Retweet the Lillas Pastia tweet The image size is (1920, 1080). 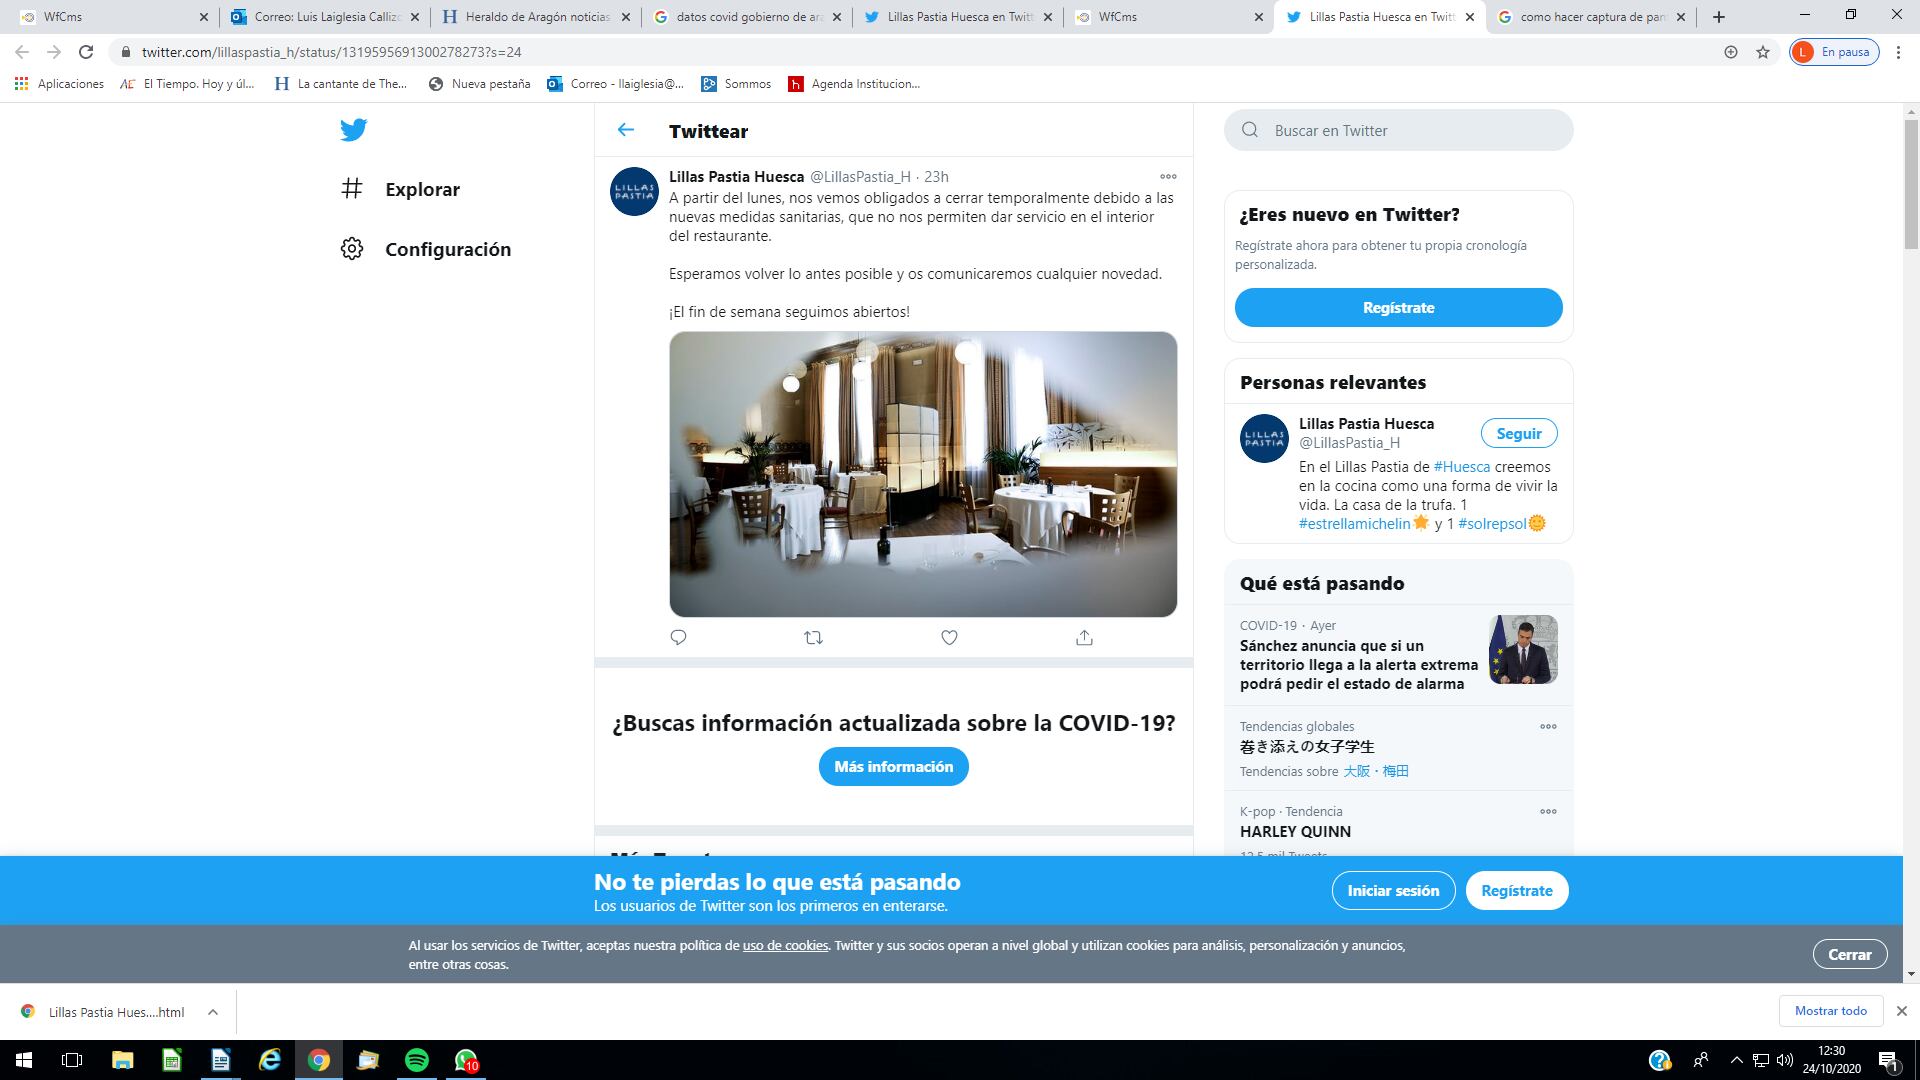[x=813, y=638]
